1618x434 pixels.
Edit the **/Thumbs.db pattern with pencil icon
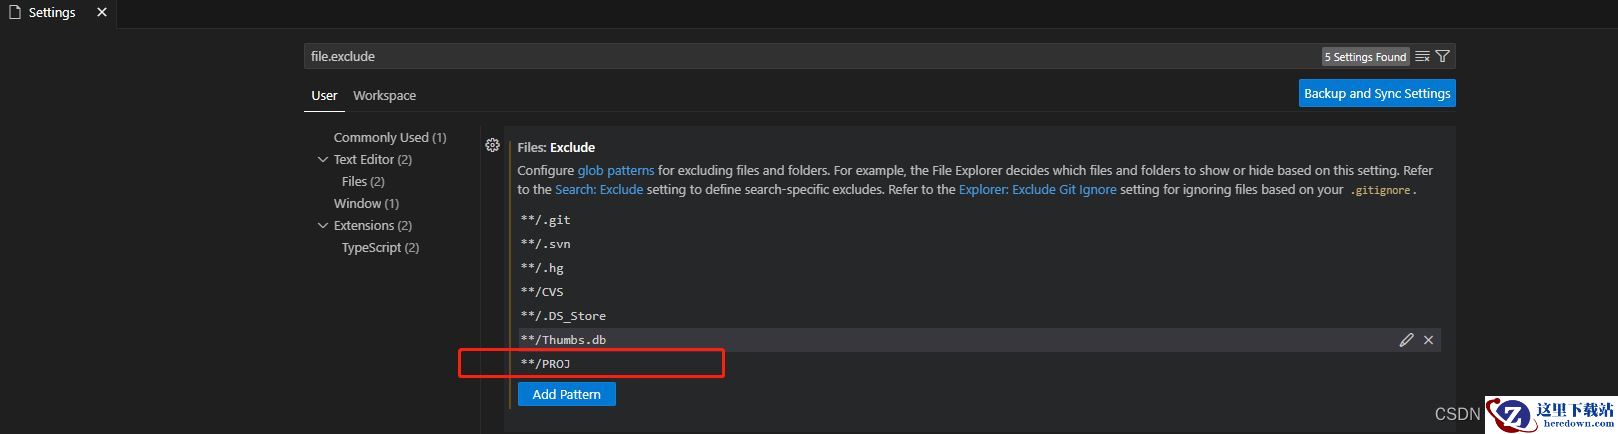[x=1406, y=340]
